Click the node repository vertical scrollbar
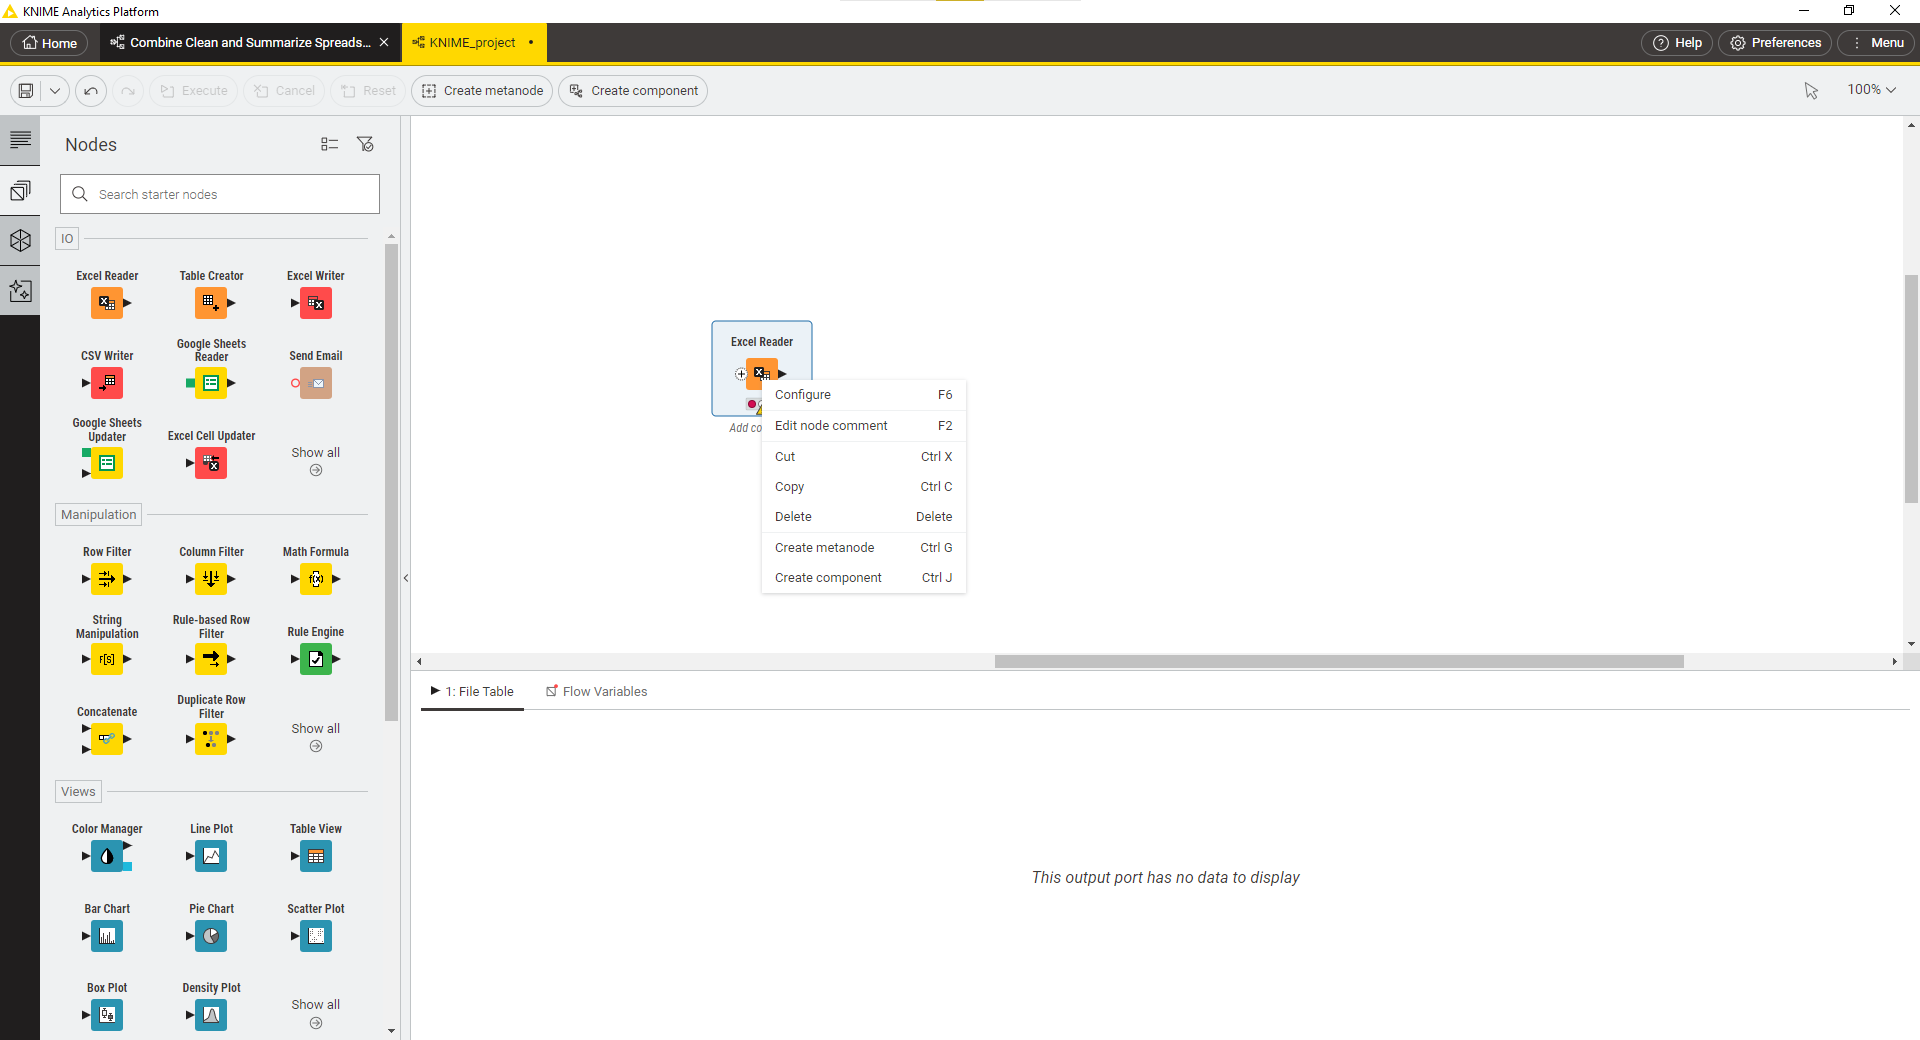Screen dimensions: 1920x1040 (x=391, y=482)
